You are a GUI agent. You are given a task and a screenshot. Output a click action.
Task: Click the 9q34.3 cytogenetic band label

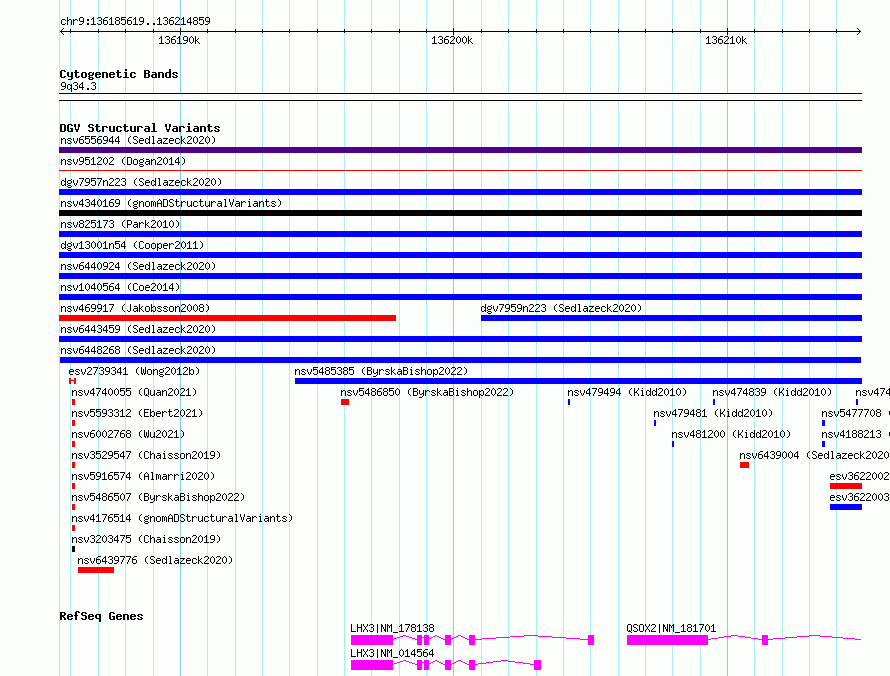point(78,86)
